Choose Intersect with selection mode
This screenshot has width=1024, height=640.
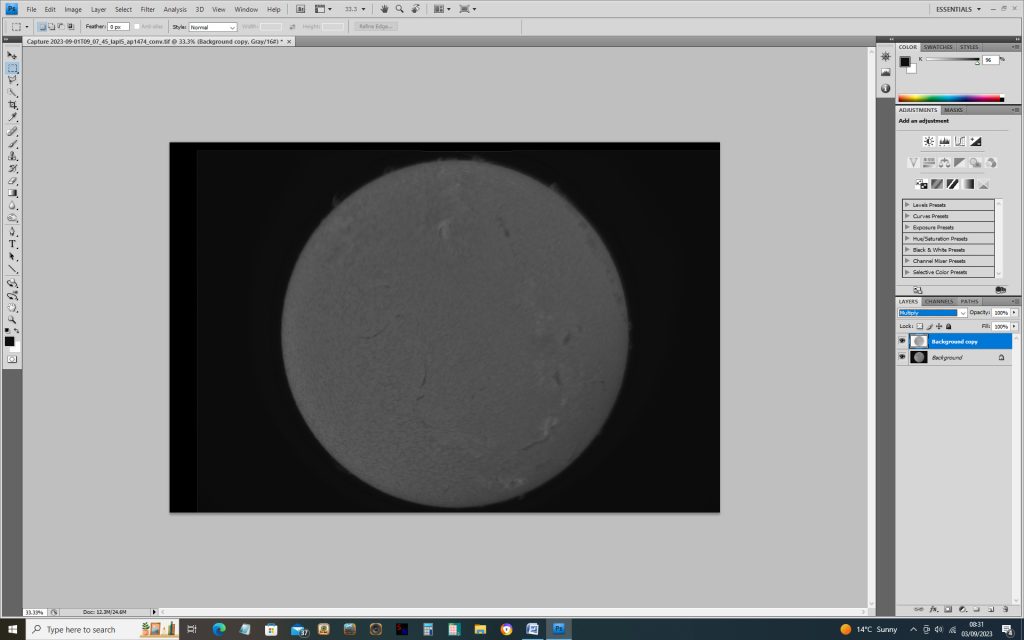click(x=71, y=27)
